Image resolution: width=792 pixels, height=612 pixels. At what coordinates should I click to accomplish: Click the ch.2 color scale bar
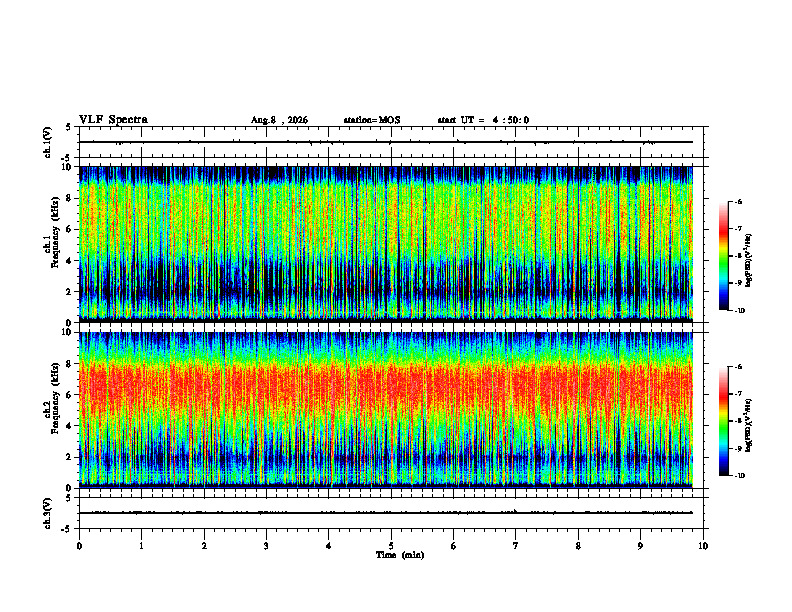[x=723, y=421]
